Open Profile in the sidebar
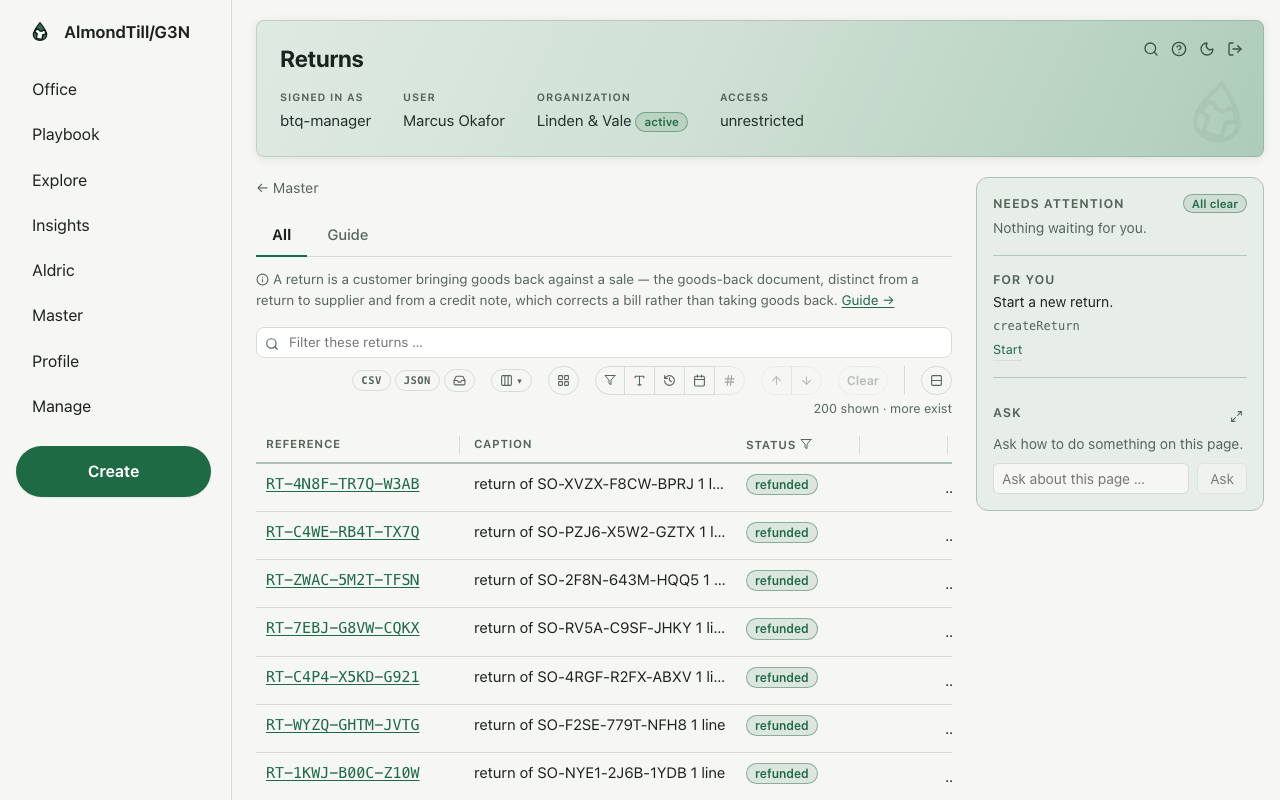This screenshot has width=1280, height=800. point(55,362)
